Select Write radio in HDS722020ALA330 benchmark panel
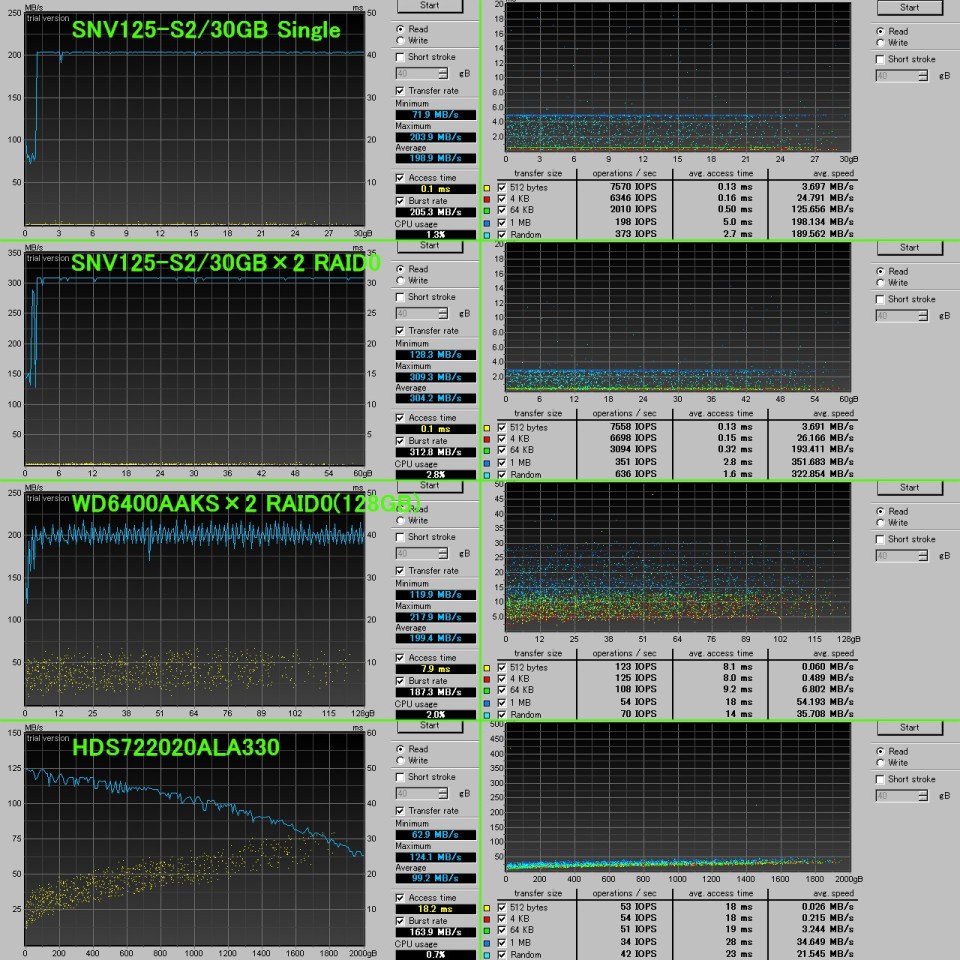The width and height of the screenshot is (960, 960). (x=400, y=760)
